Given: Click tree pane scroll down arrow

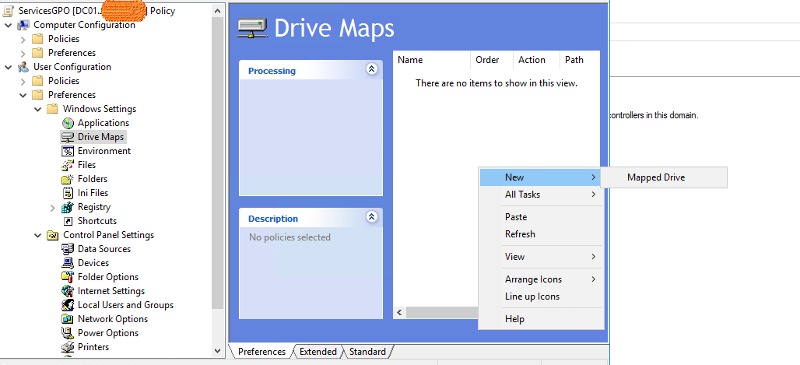Looking at the screenshot, I should [218, 351].
